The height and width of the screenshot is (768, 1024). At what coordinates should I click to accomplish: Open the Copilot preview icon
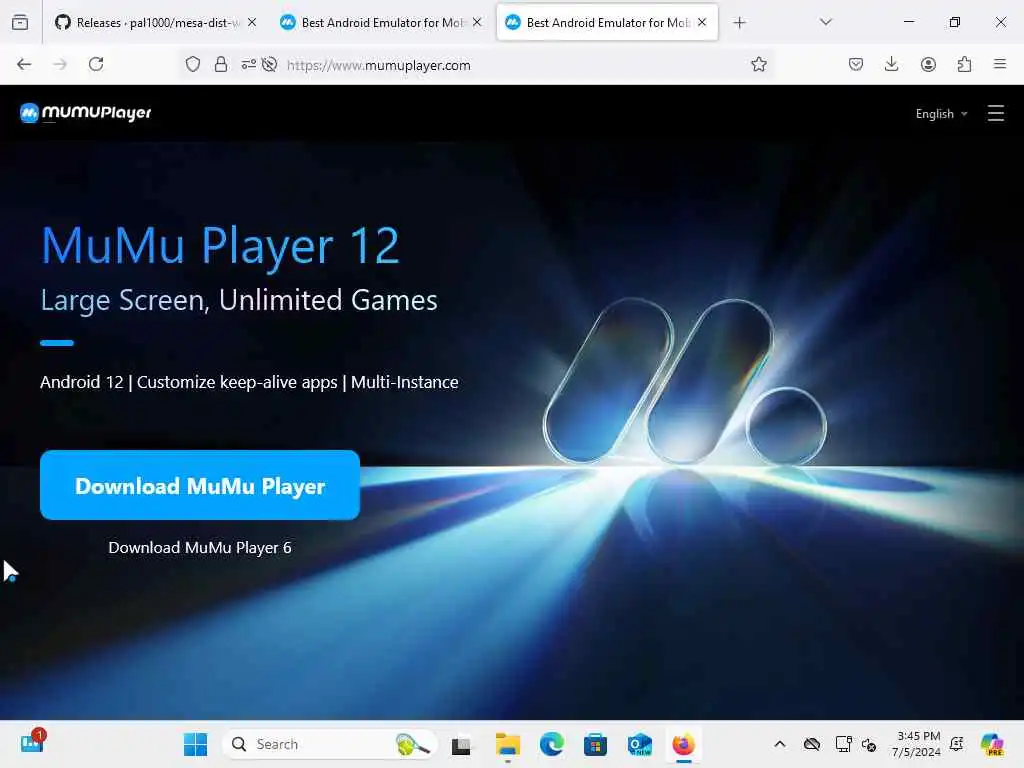992,744
